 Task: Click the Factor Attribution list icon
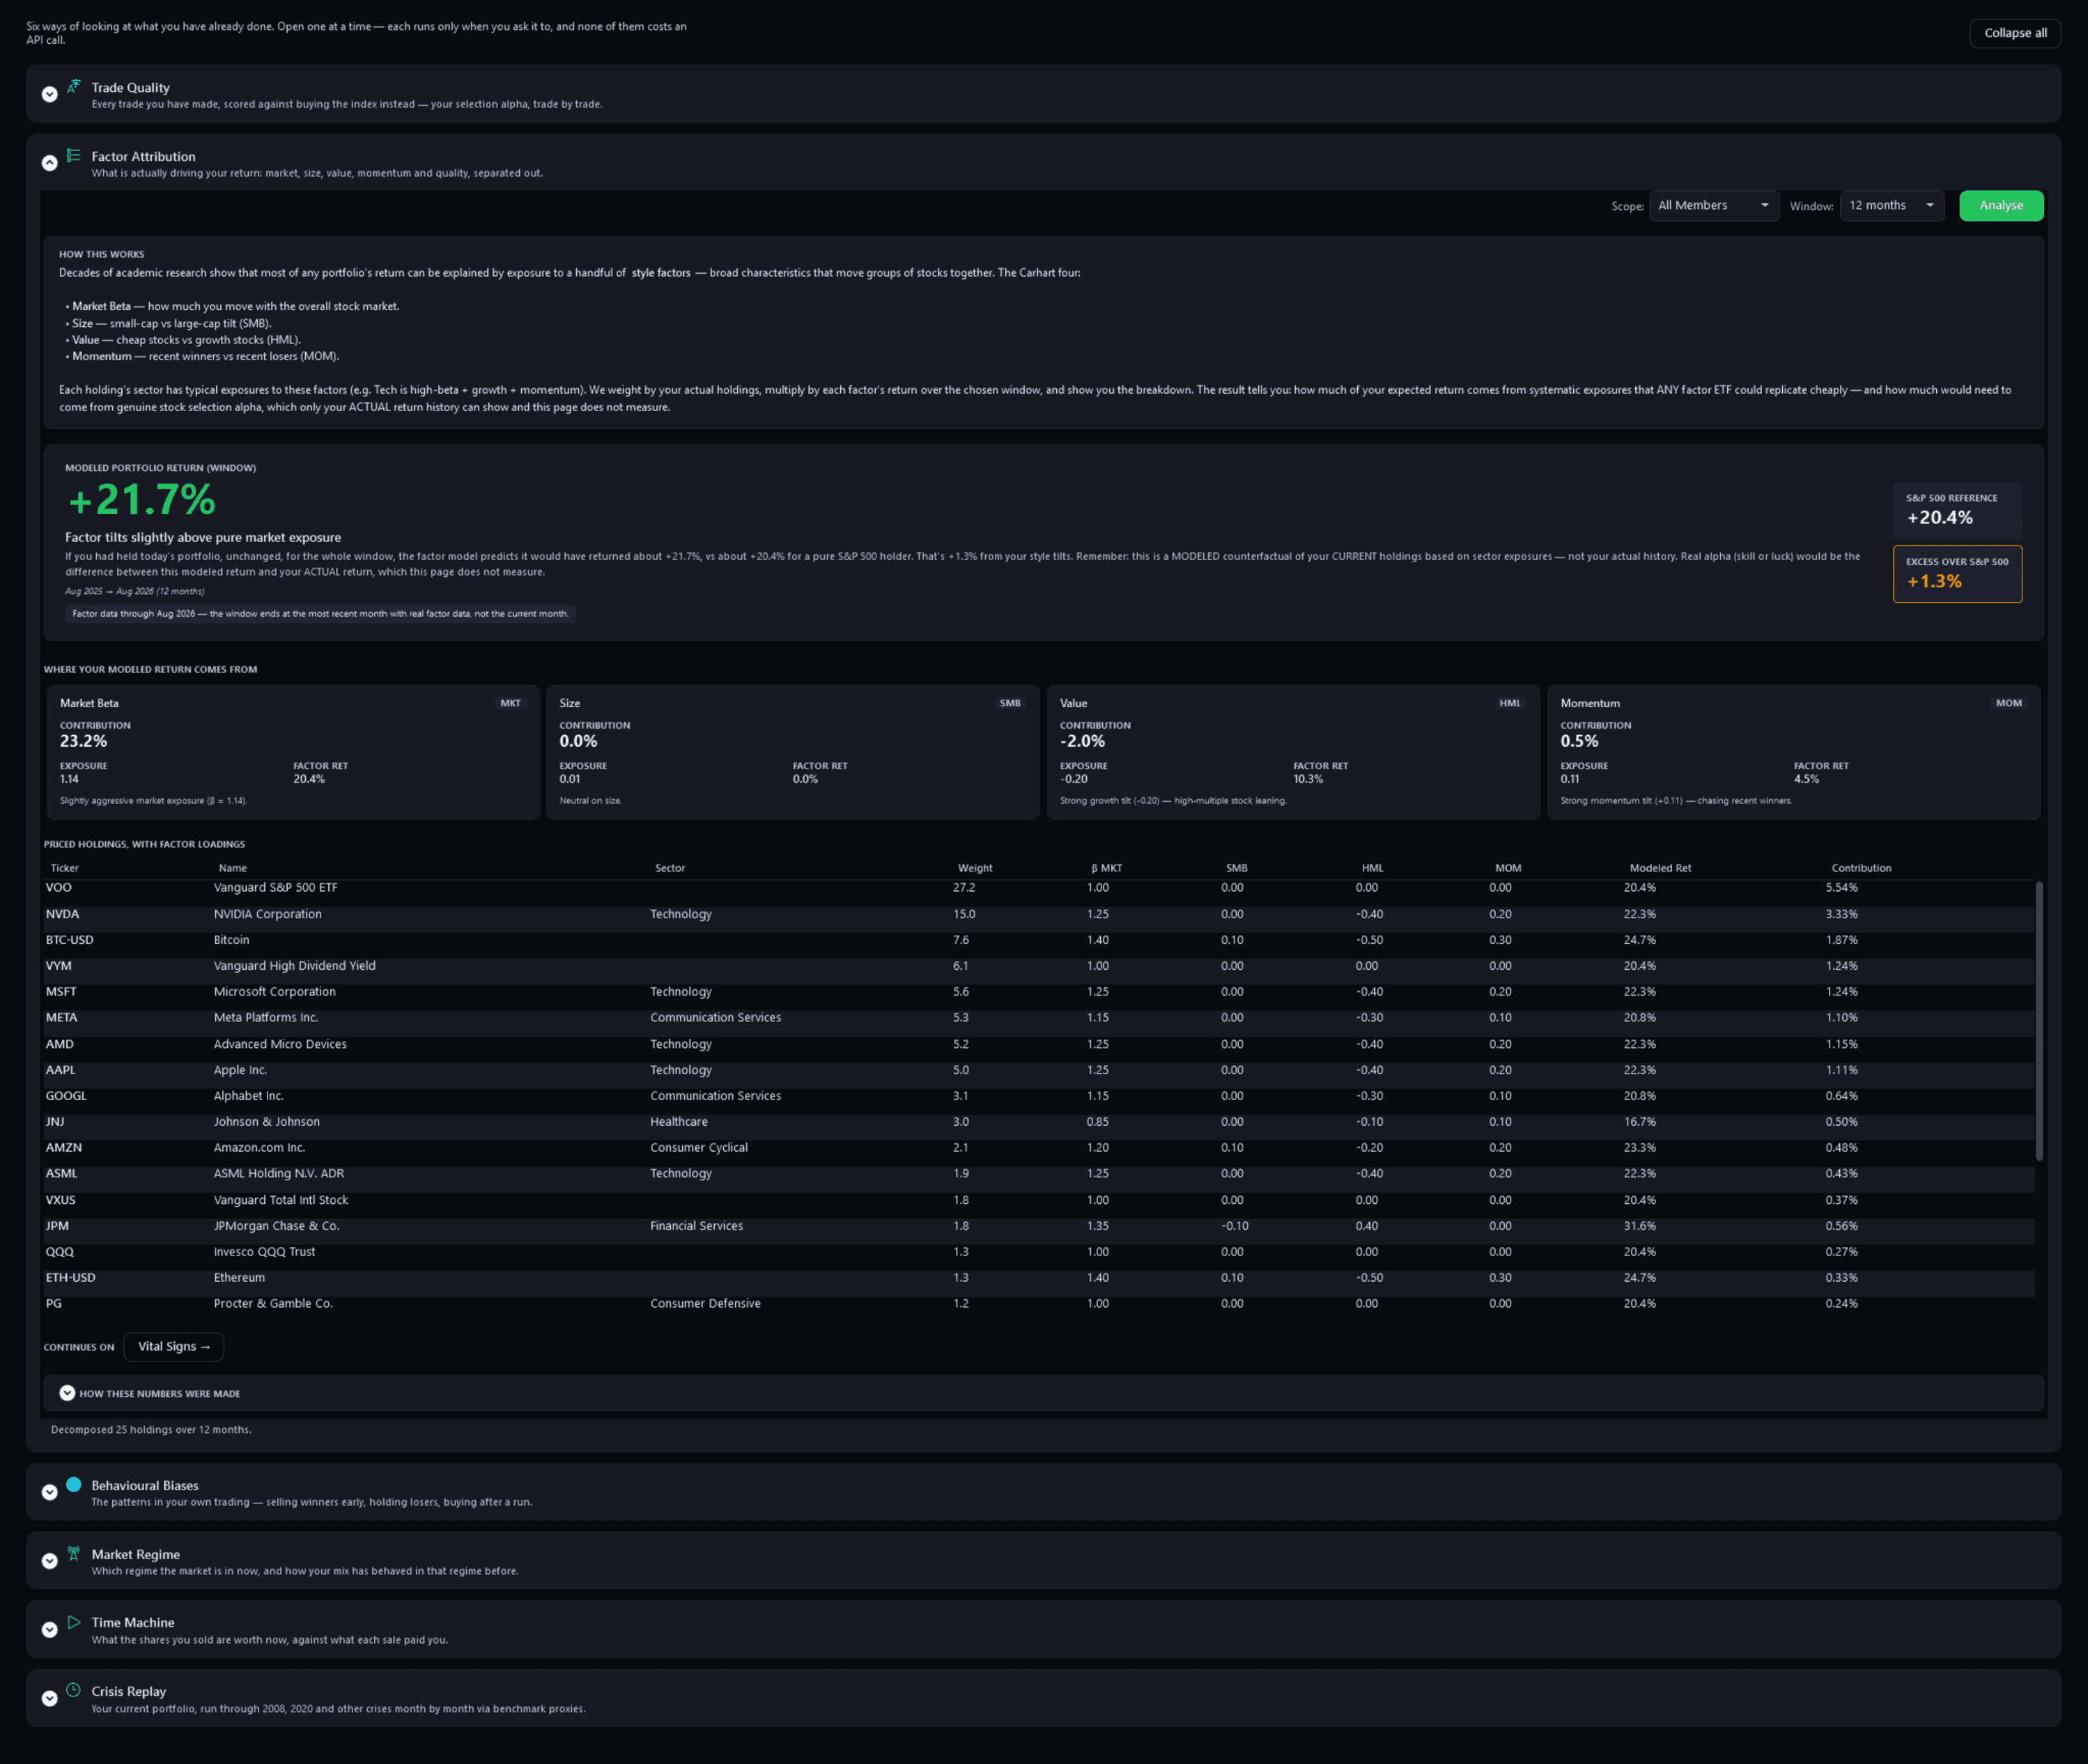pos(73,155)
